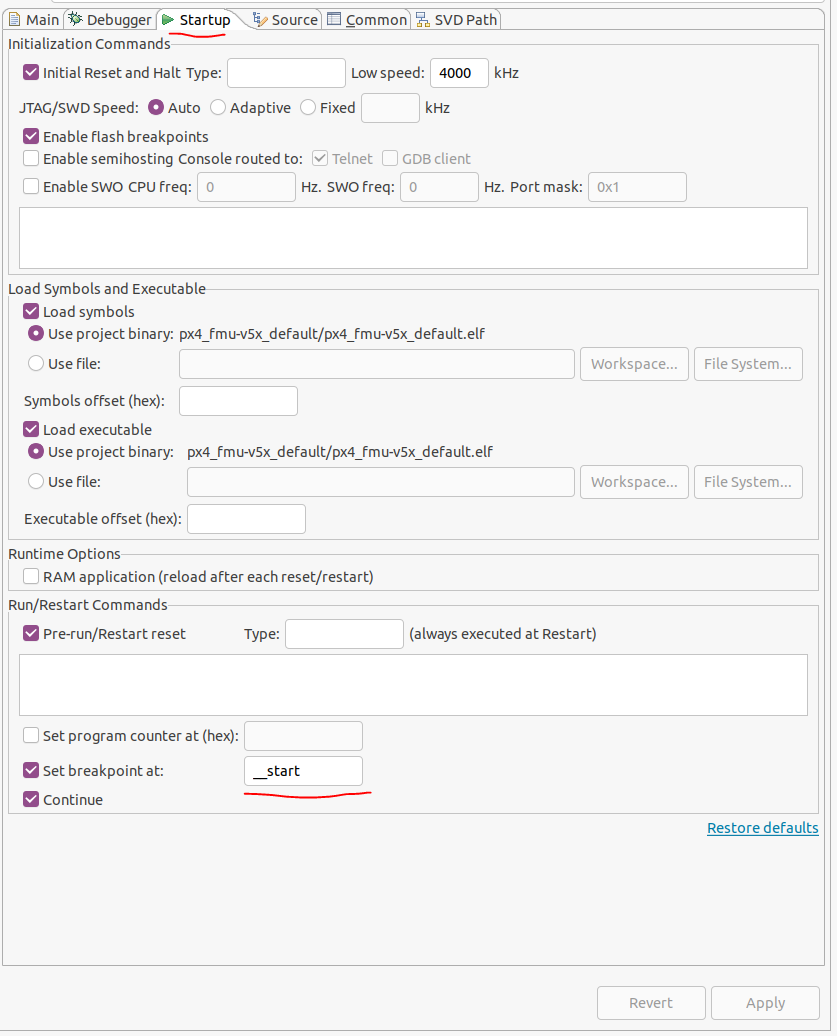Enable the SWO checkbox
Viewport: 837px width, 1036px height.
click(31, 187)
